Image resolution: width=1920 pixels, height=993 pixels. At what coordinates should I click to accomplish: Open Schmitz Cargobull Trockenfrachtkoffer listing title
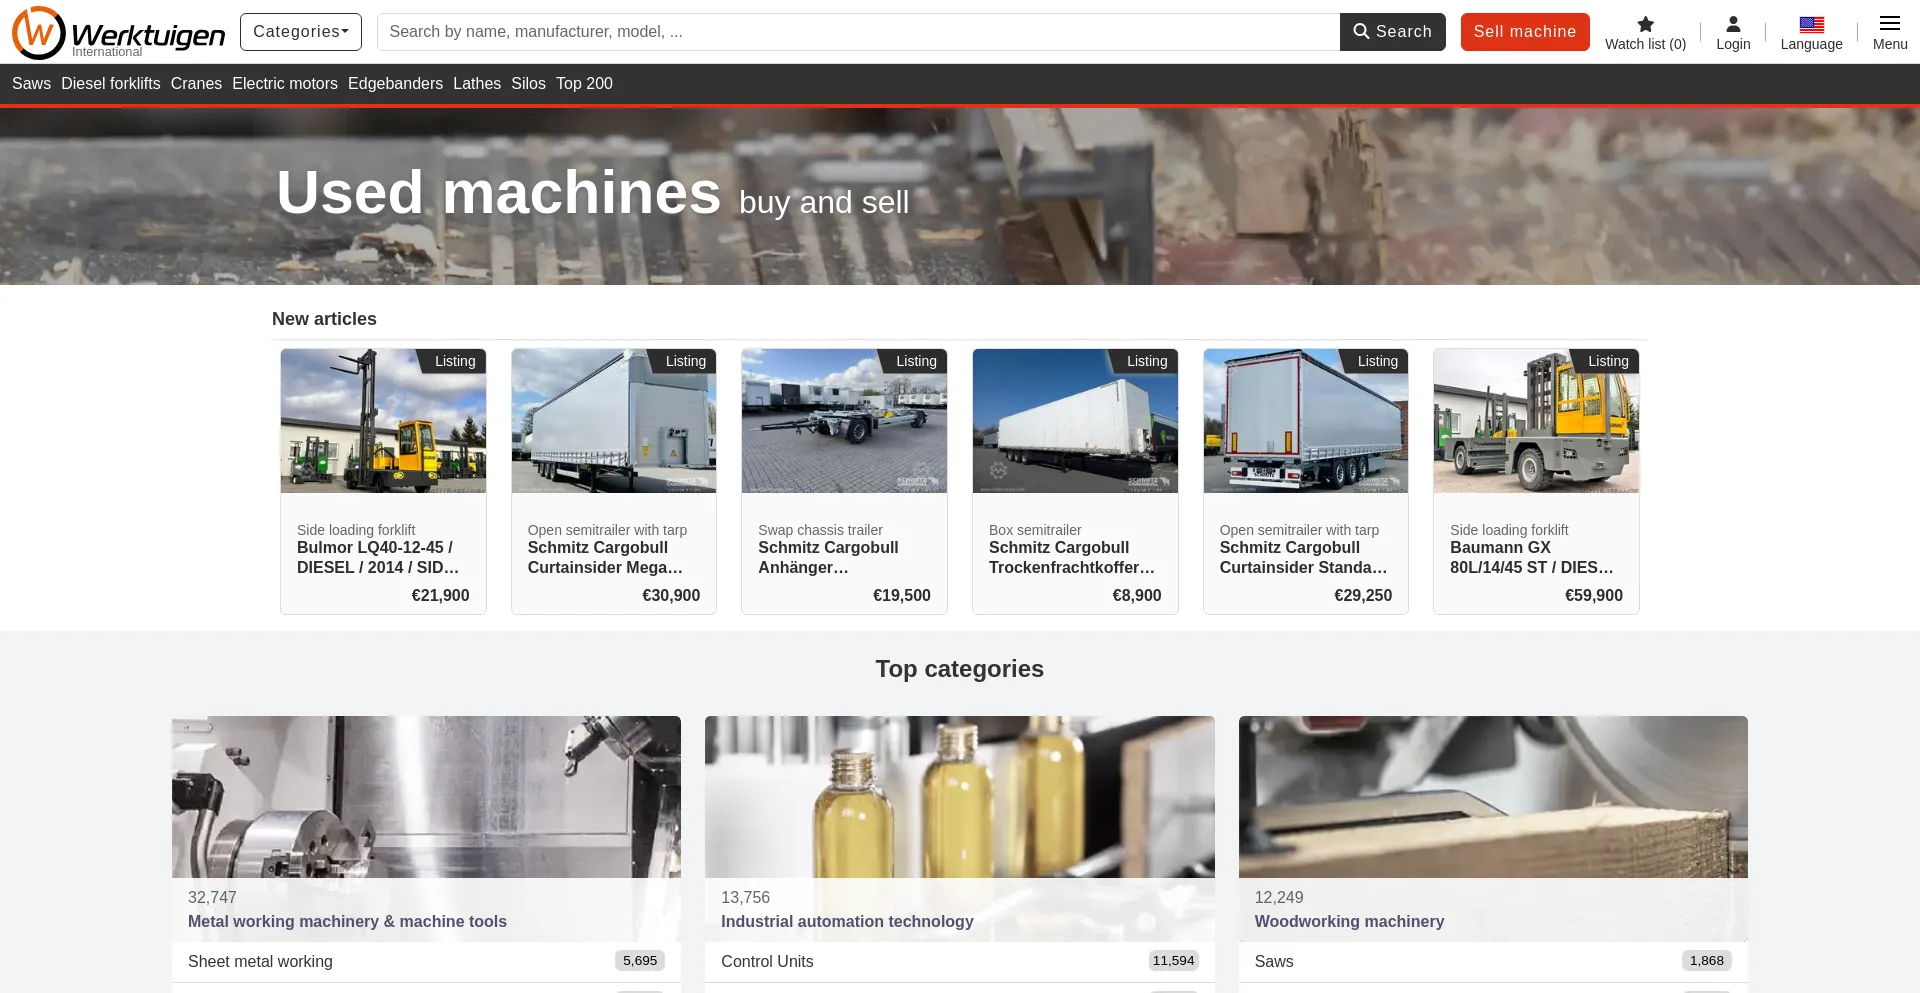point(1073,558)
